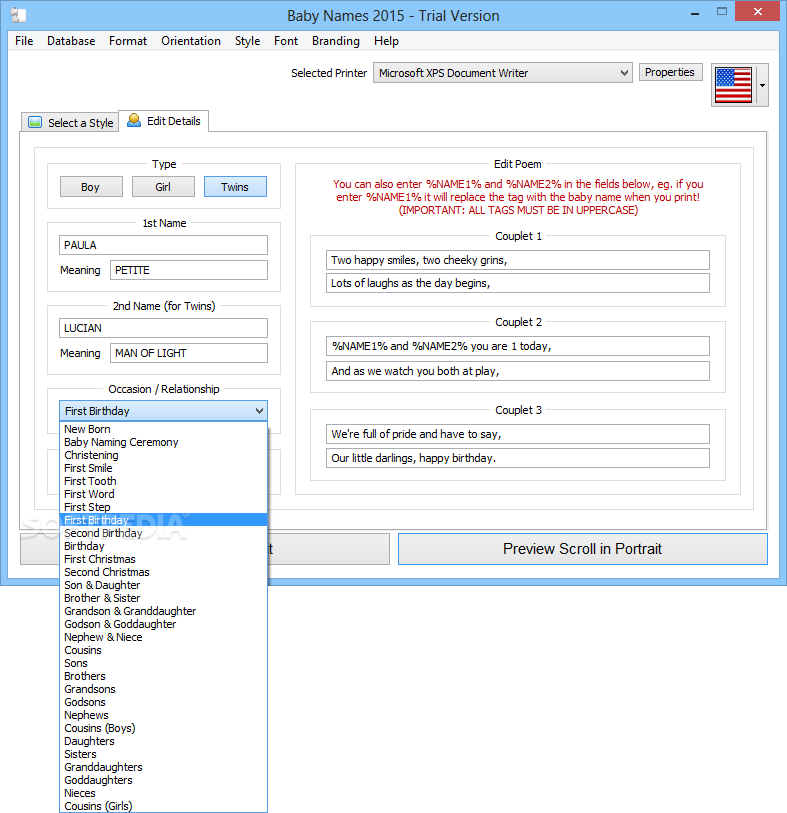Select Second Christmas option
Viewport: 787px width, 813px height.
pyautogui.click(x=163, y=572)
